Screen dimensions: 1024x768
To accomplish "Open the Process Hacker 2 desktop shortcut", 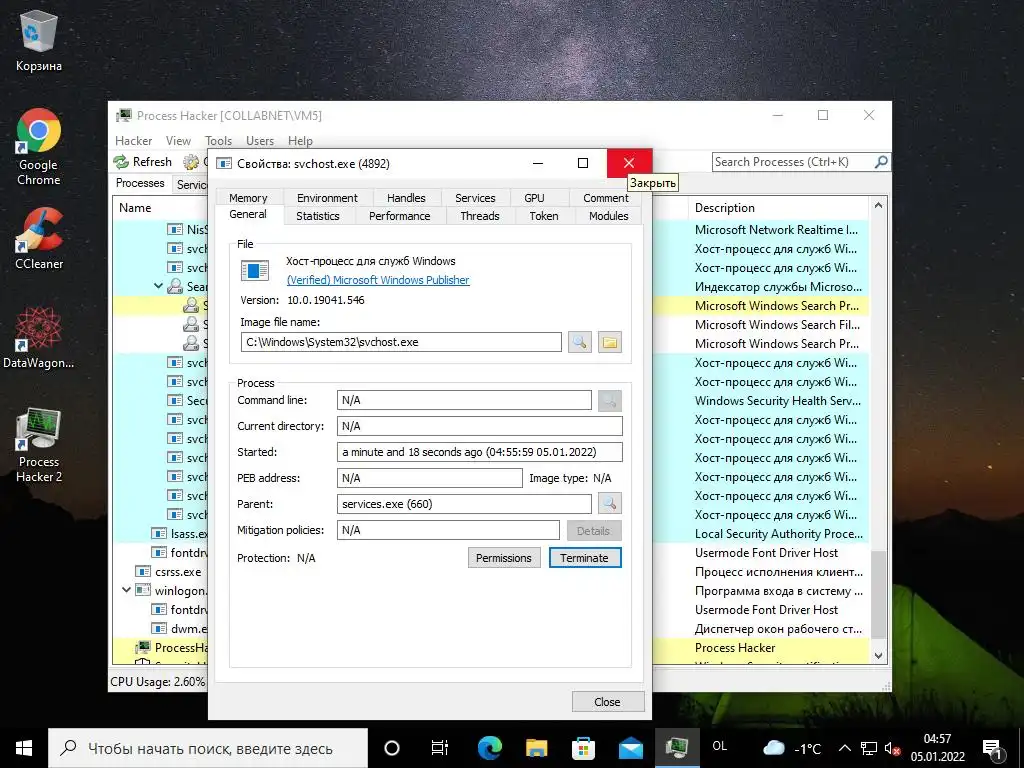I will [x=39, y=444].
